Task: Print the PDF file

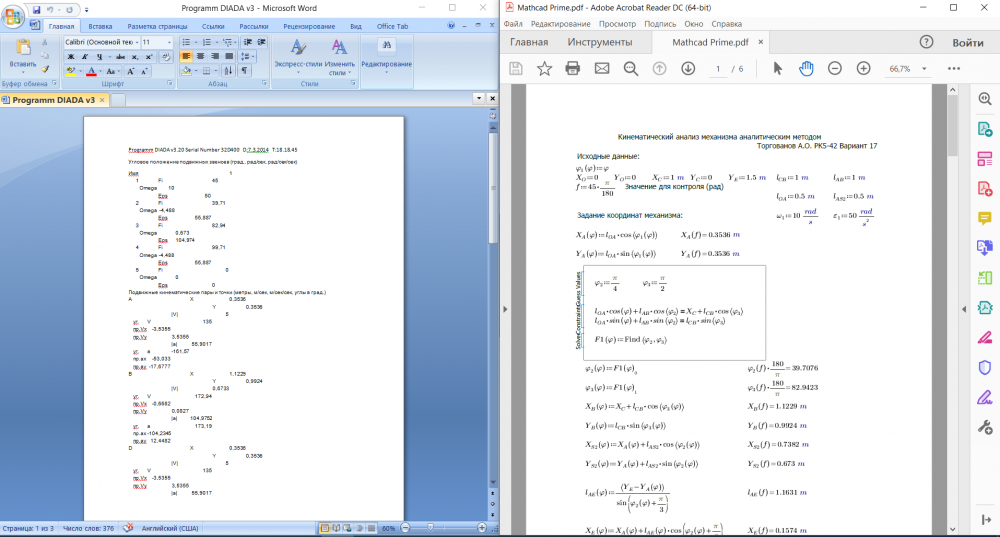Action: pos(573,69)
